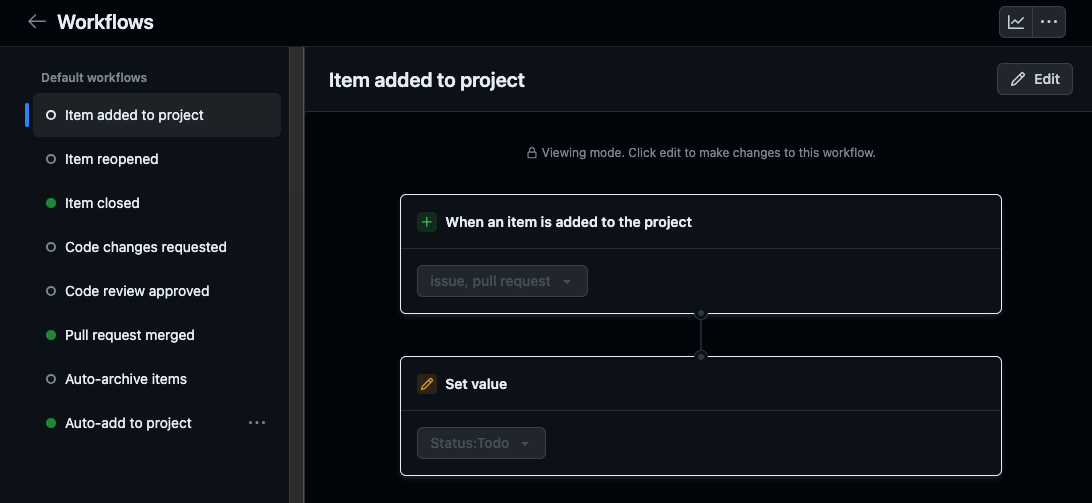1092x503 pixels.
Task: Open the insights chart icon
Action: click(x=1016, y=22)
